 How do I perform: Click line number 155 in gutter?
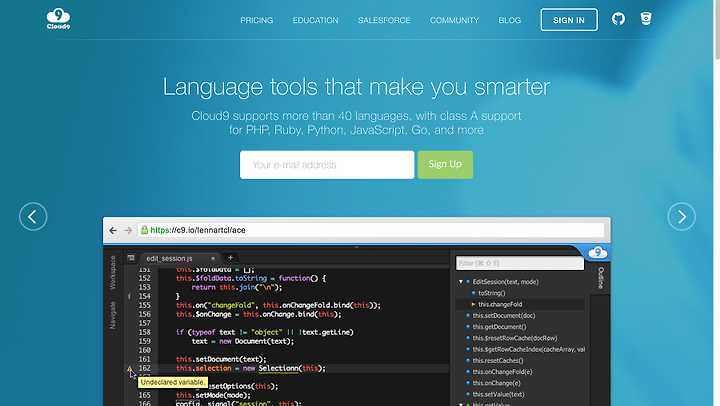144,305
